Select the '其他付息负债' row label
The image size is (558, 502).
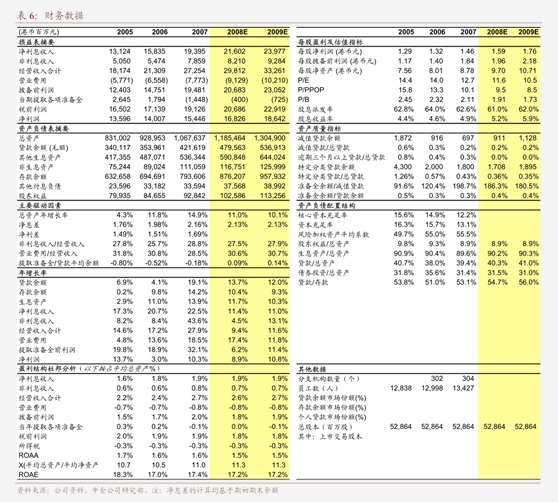(40, 186)
